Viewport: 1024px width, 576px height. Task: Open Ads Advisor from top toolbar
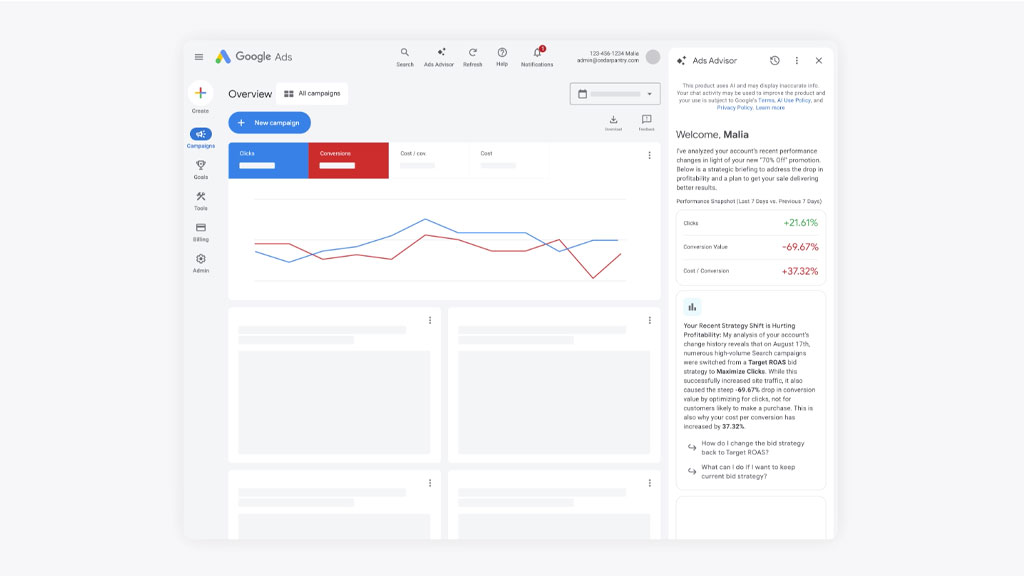pos(439,53)
